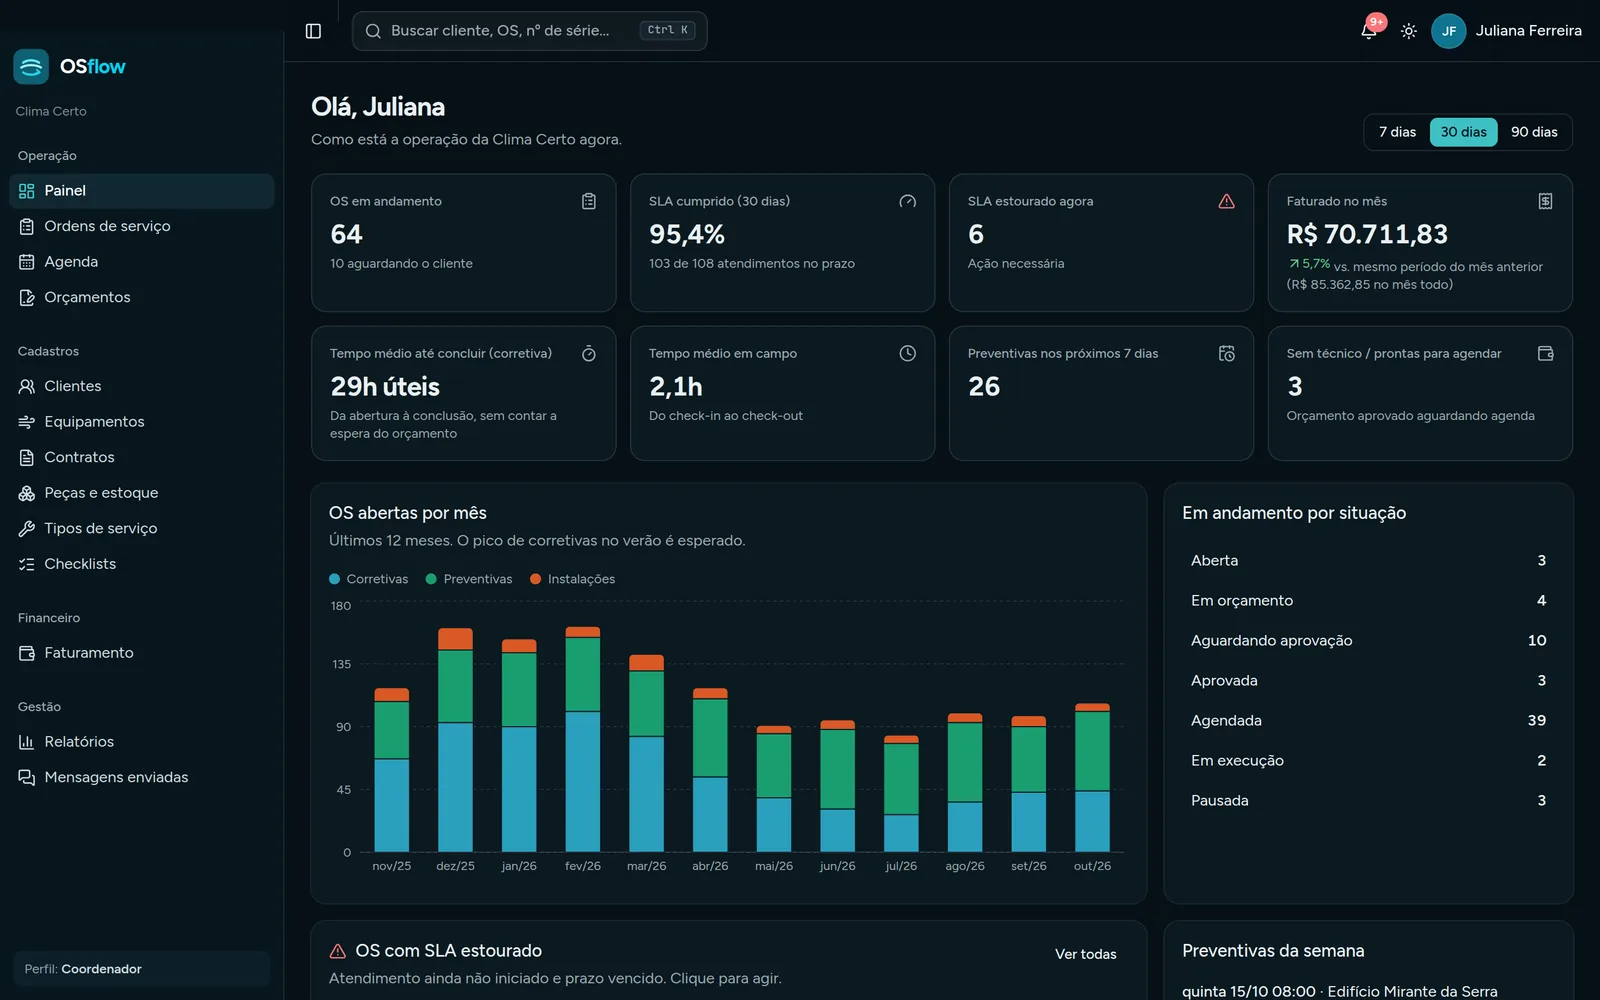This screenshot has height=1000, width=1600.
Task: Focus the search field Buscar cliente
Action: click(x=529, y=31)
